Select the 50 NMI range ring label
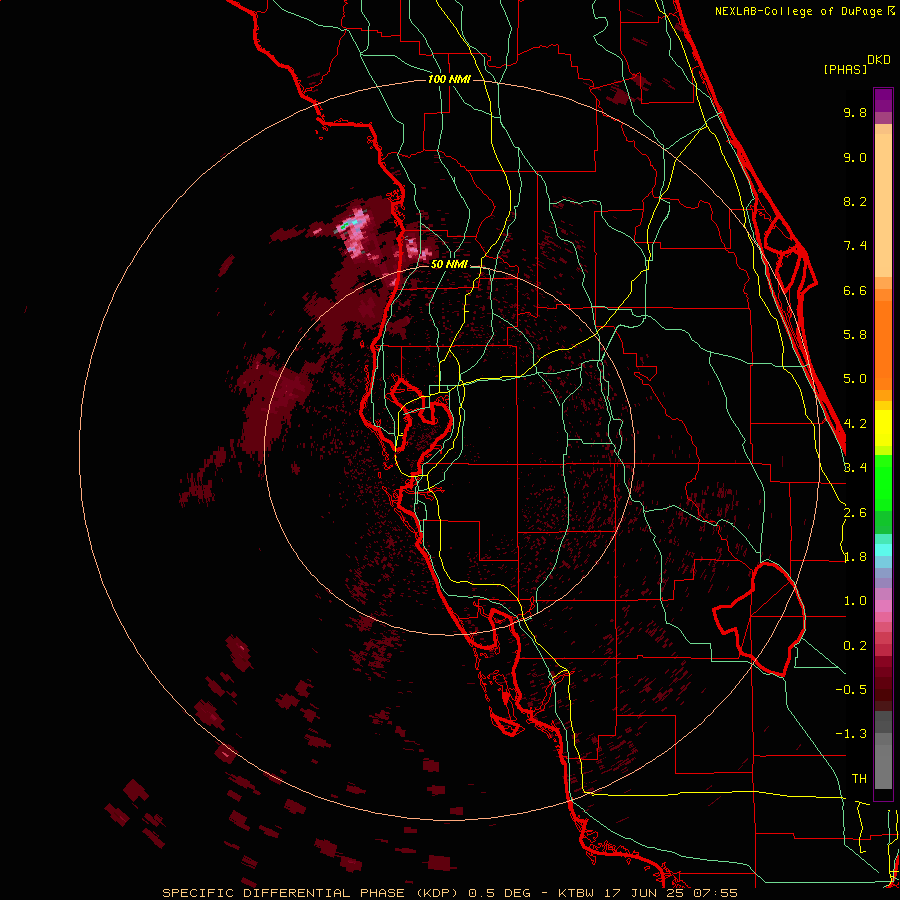This screenshot has width=900, height=900. [449, 264]
